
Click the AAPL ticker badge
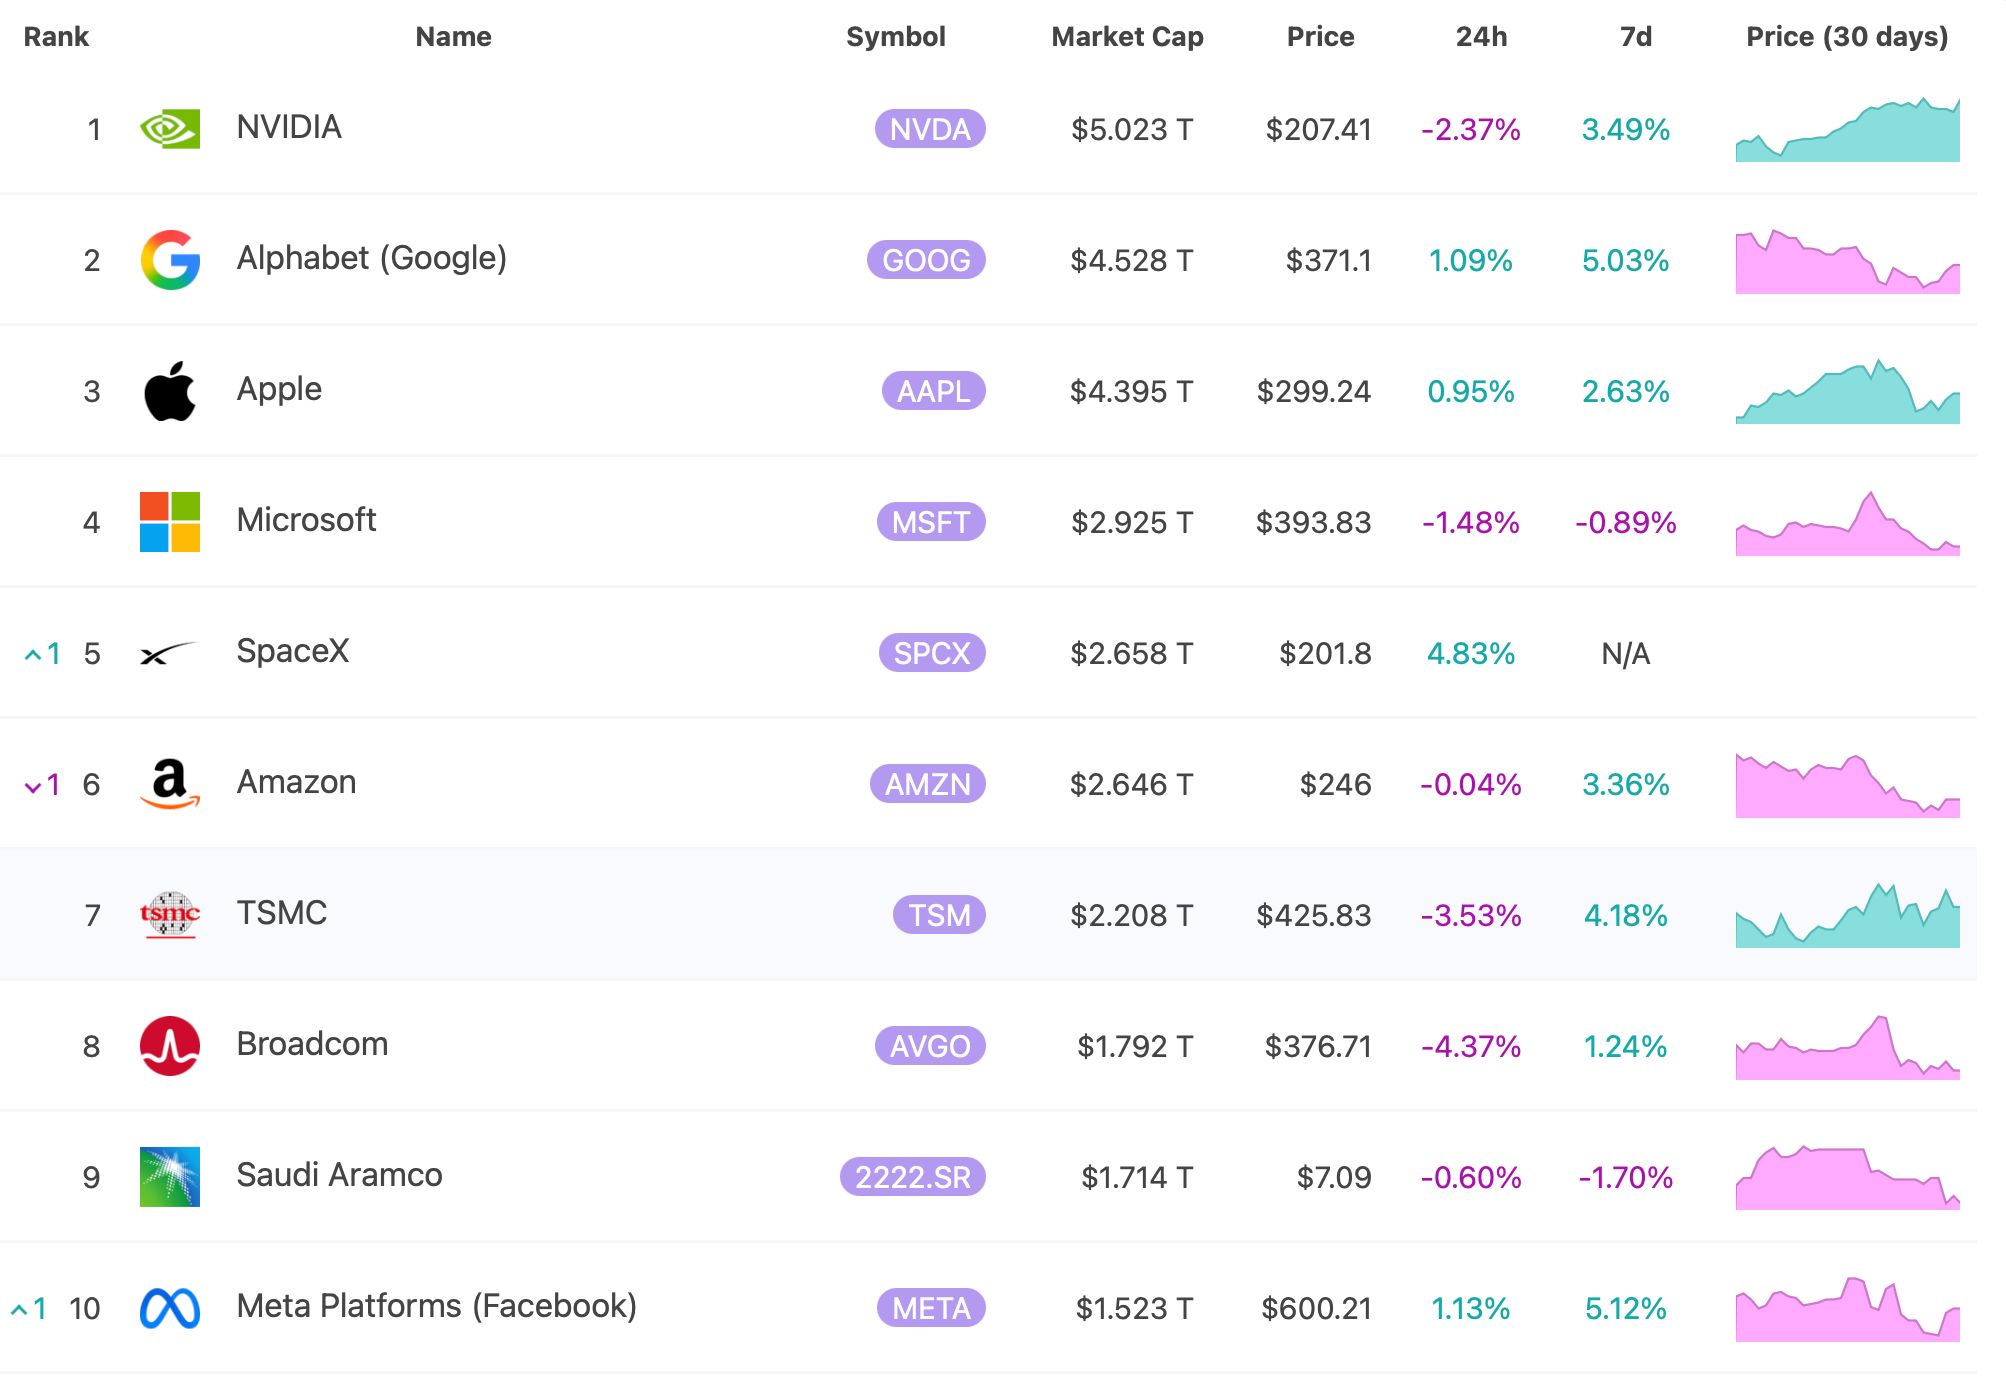933,391
